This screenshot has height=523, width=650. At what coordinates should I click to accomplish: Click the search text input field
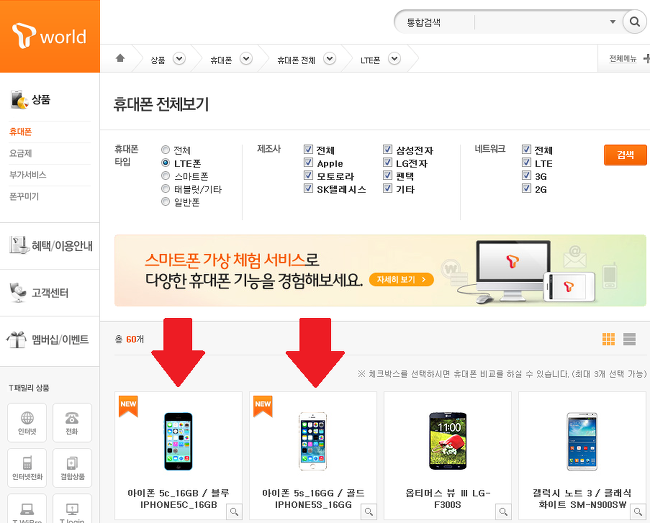(541, 22)
